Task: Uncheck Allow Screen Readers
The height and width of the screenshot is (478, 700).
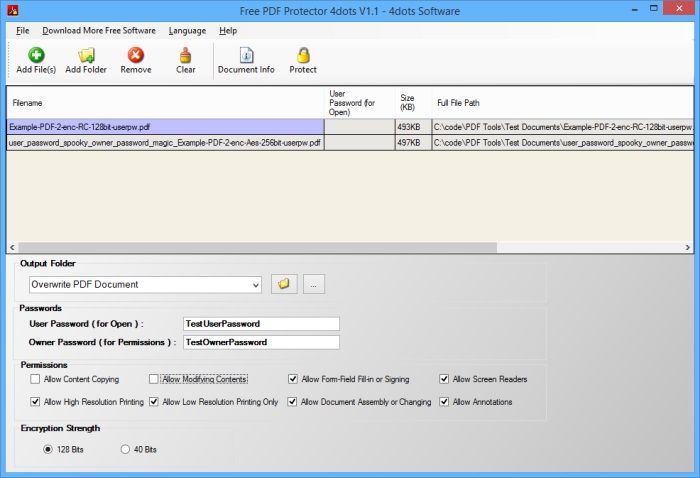Action: tap(444, 379)
